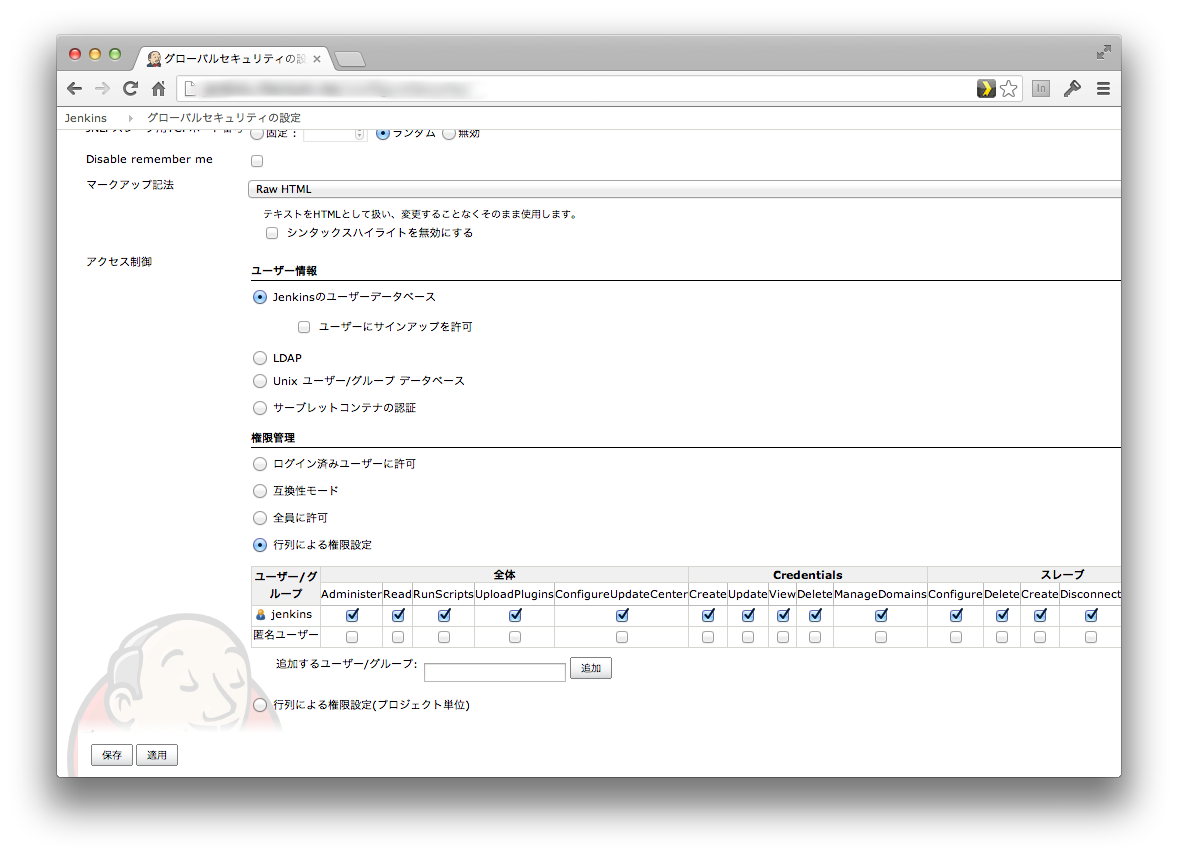
Task: Click the port number stepper by 固定
Action: [360, 134]
